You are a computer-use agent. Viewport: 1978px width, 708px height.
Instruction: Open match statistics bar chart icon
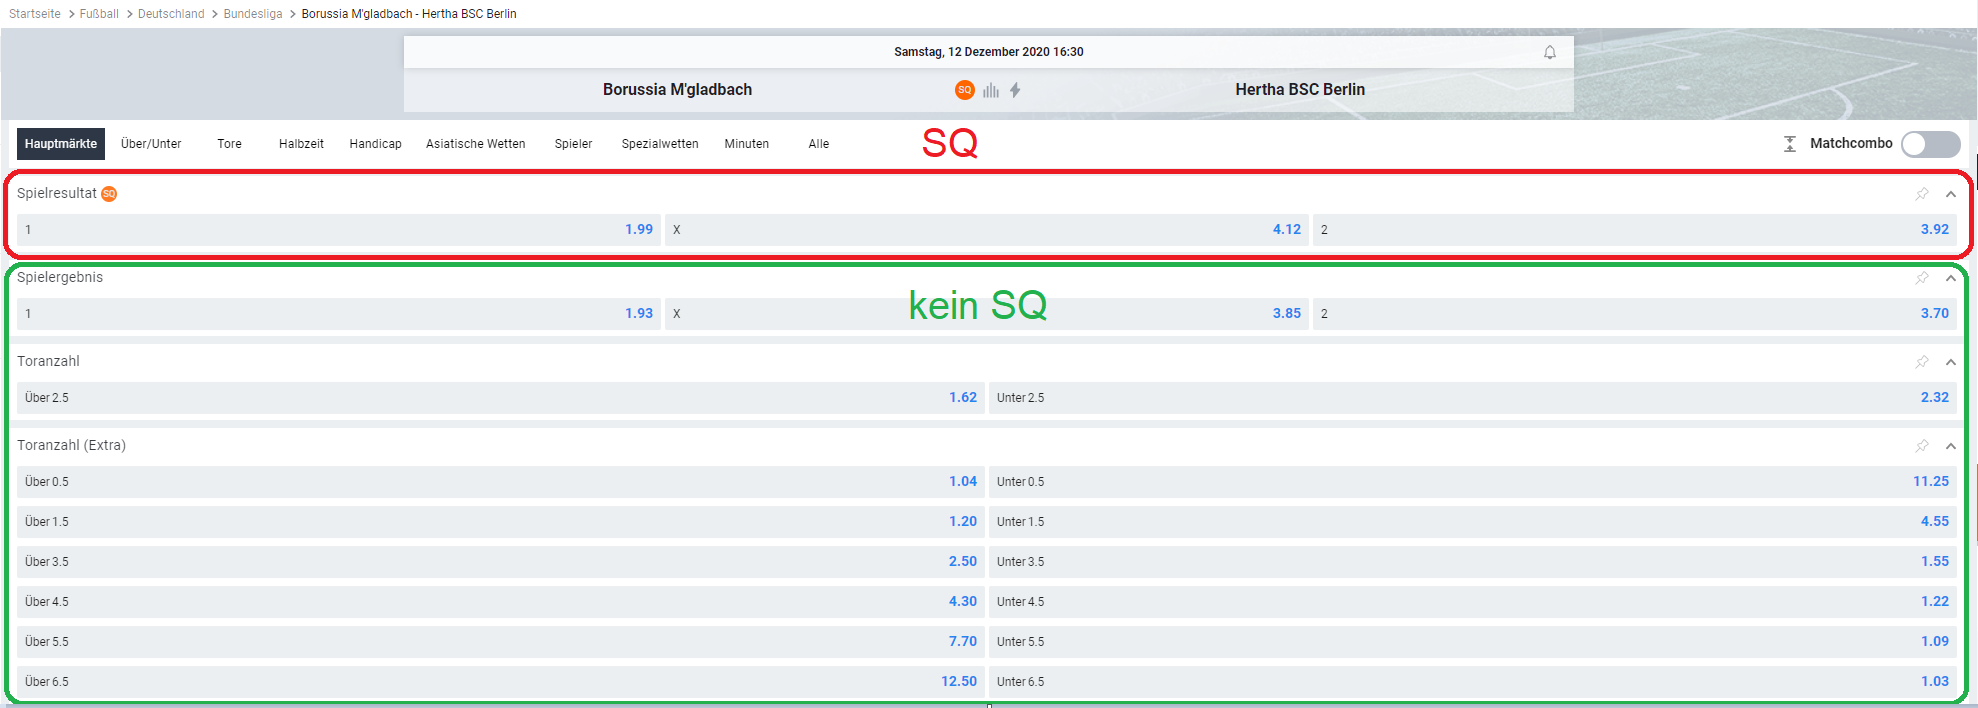[990, 90]
